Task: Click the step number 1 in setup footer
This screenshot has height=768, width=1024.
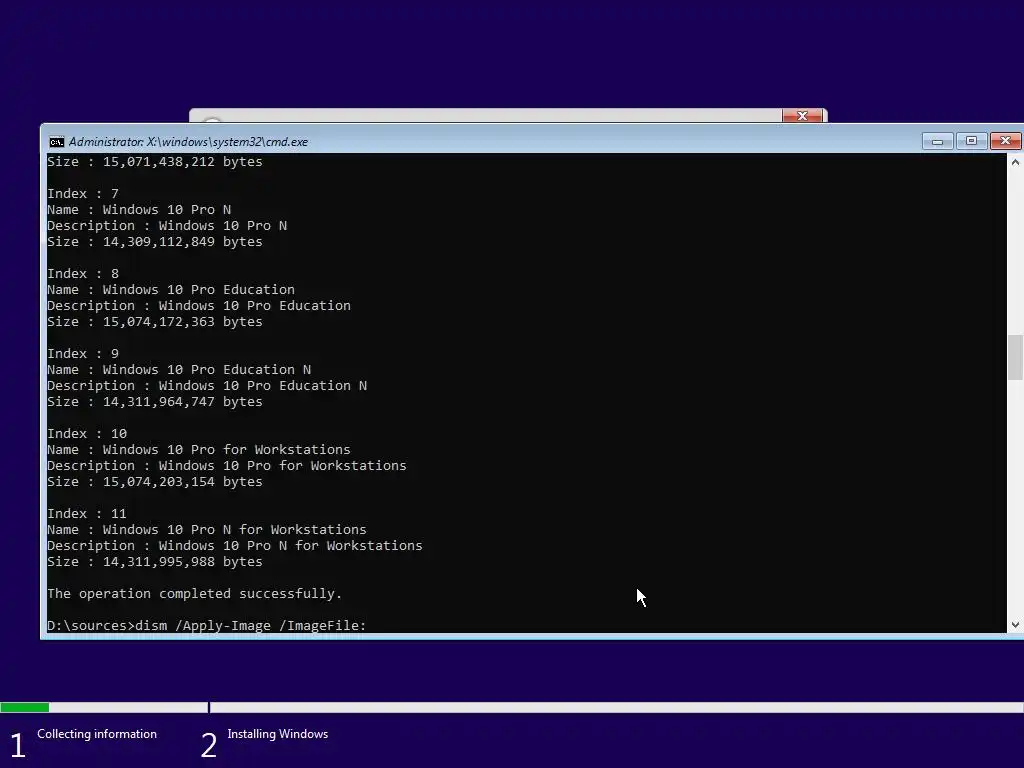Action: click(18, 746)
